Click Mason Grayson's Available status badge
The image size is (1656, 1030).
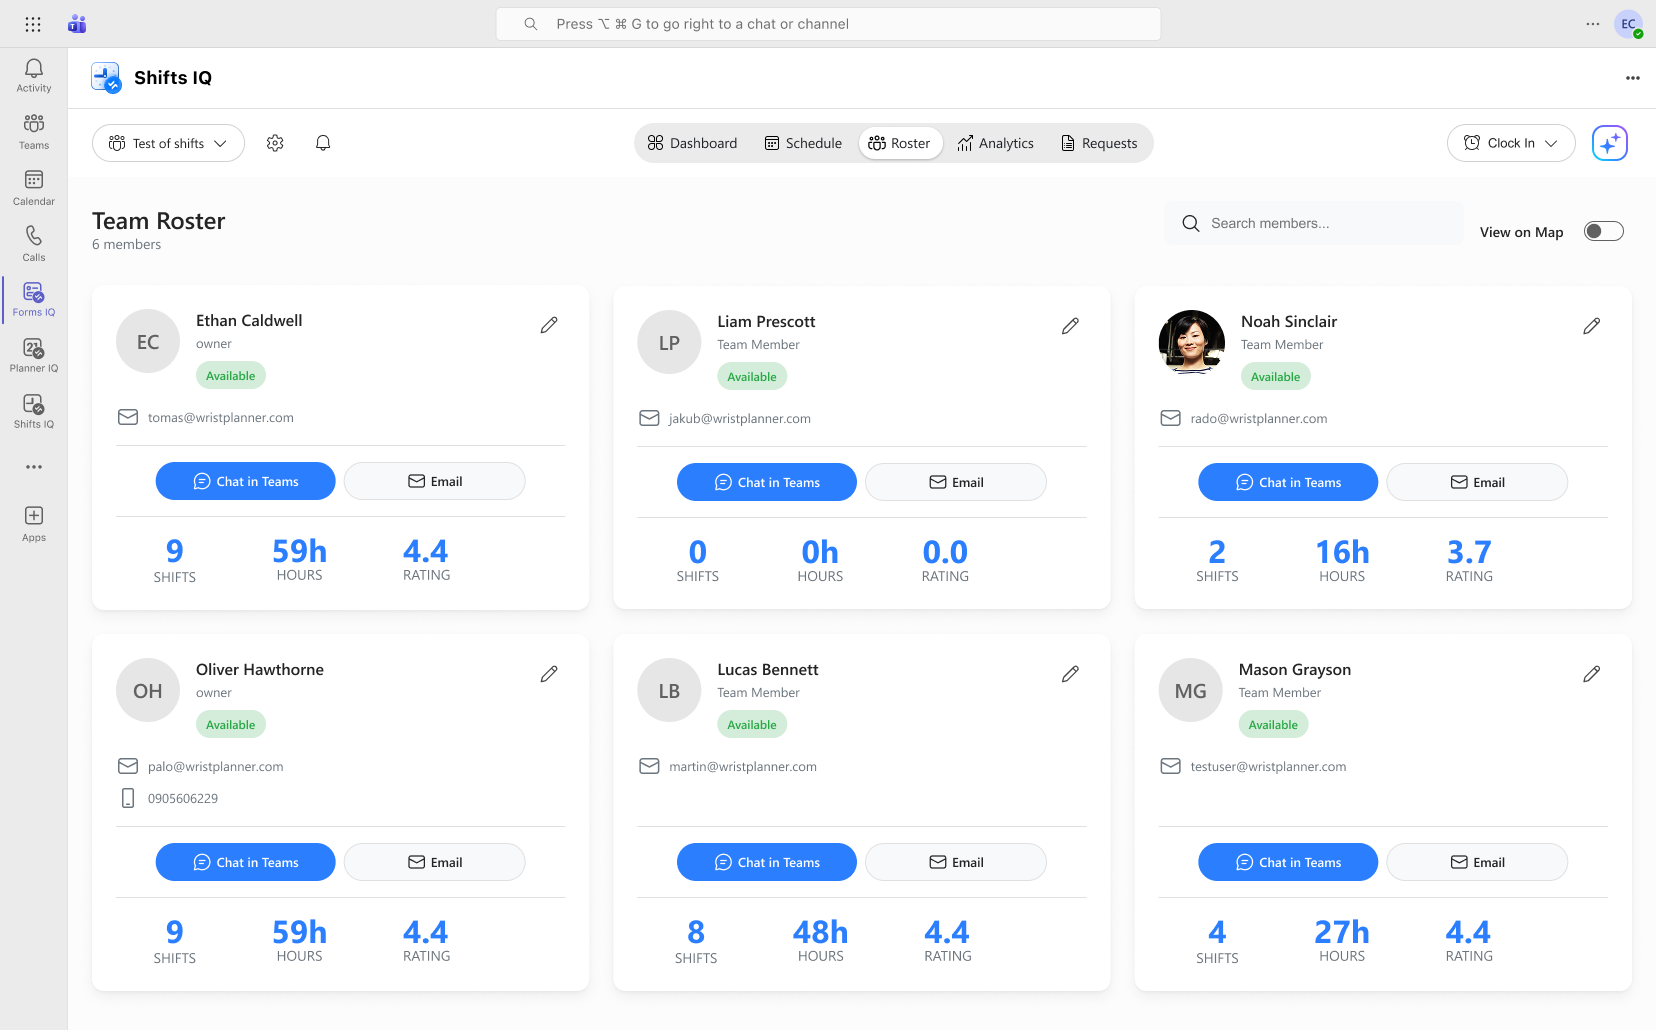click(1273, 725)
